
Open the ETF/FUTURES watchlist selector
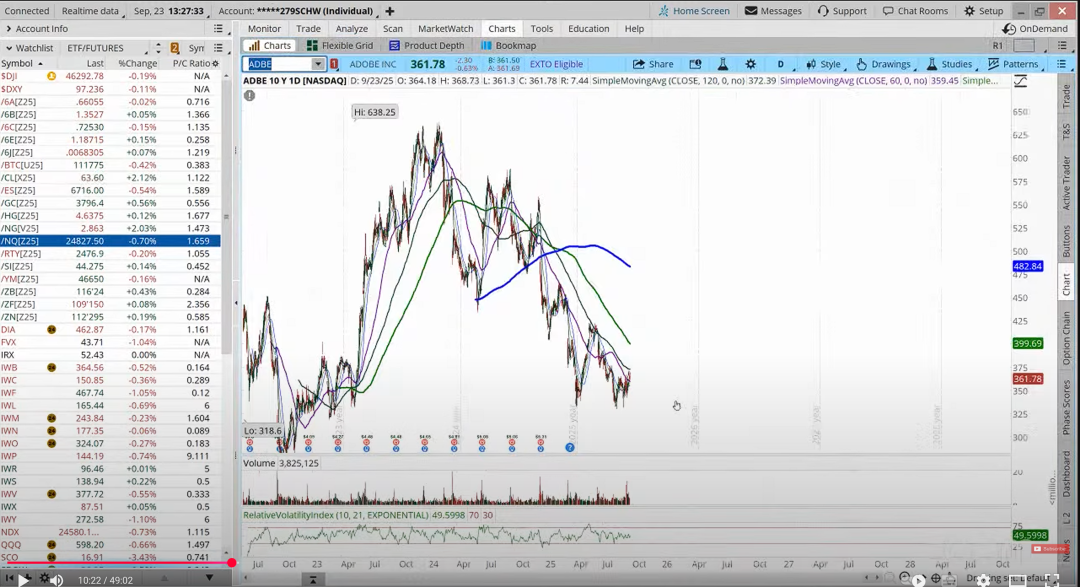click(106, 48)
